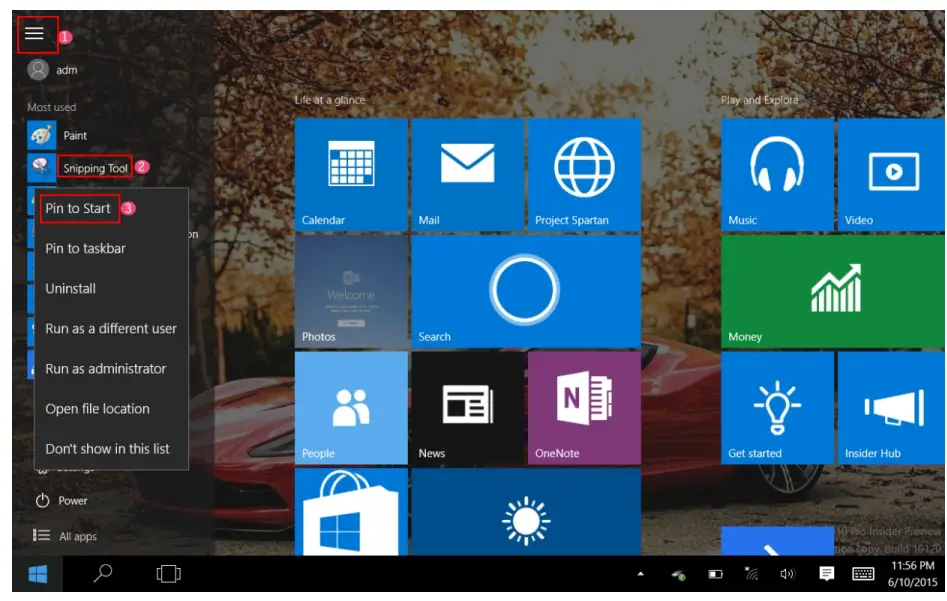Click the Snipping Tool icon

(41, 167)
